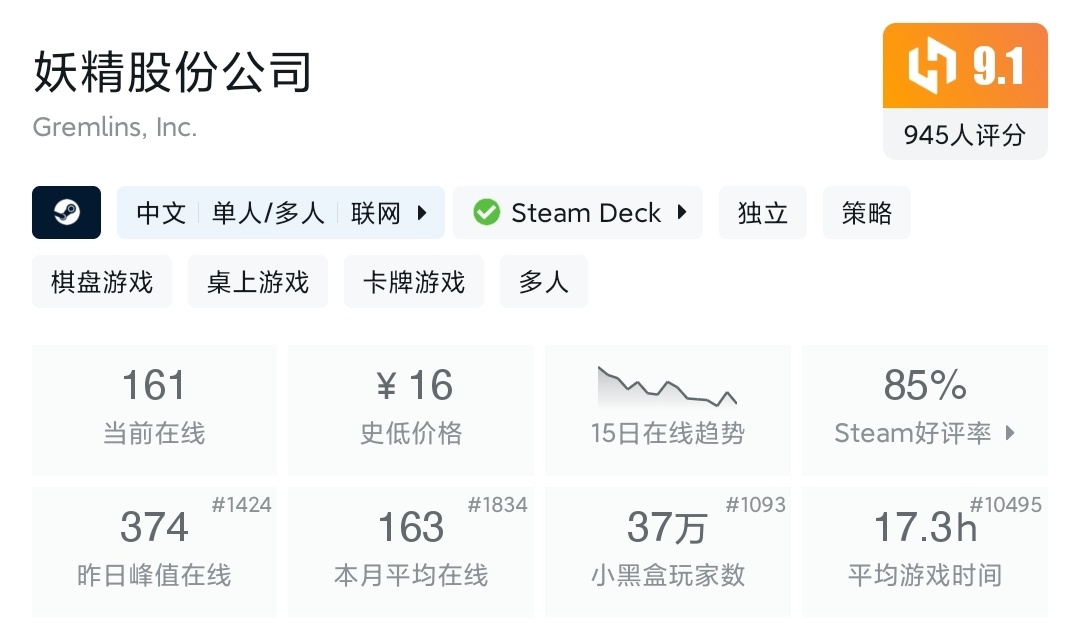Tap the 多人 tag
The height and width of the screenshot is (623, 1080).
click(x=544, y=282)
